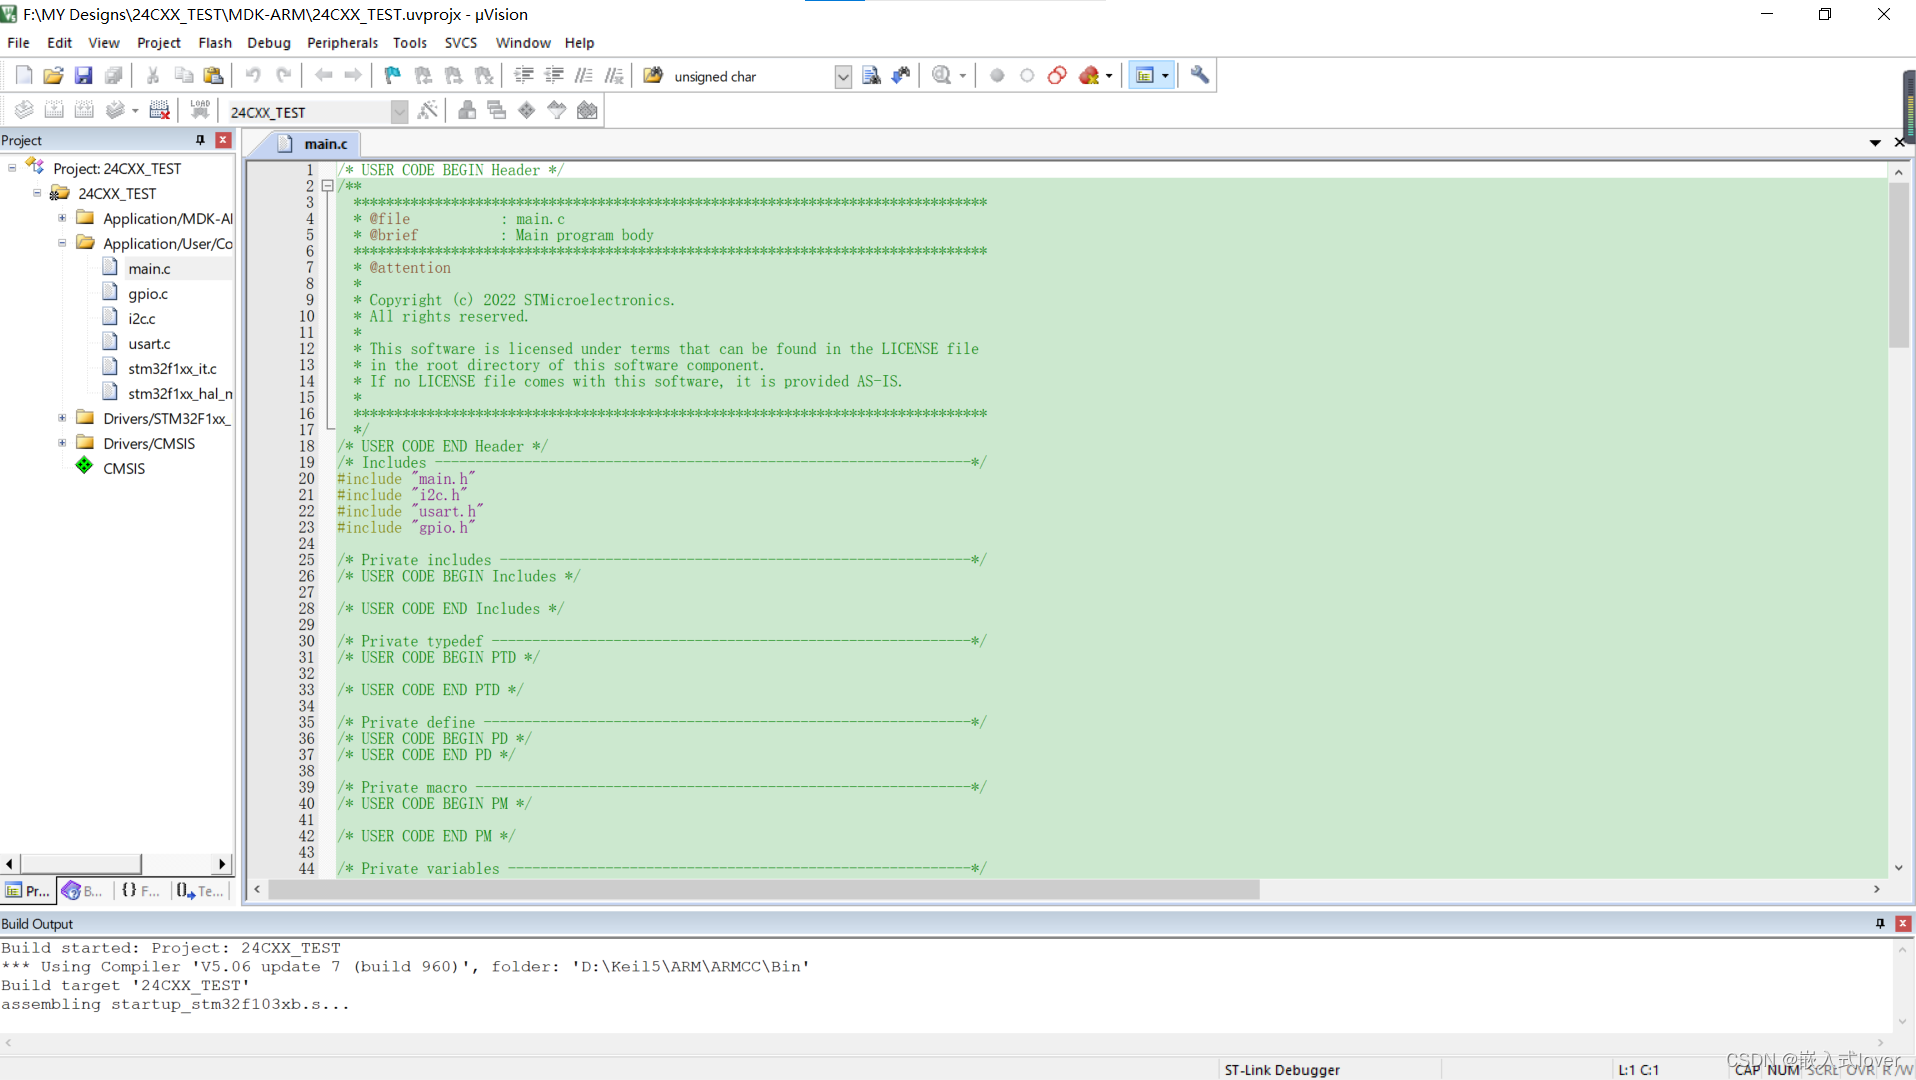Click the Rebuild all target files icon
The image size is (1916, 1080).
tap(84, 111)
